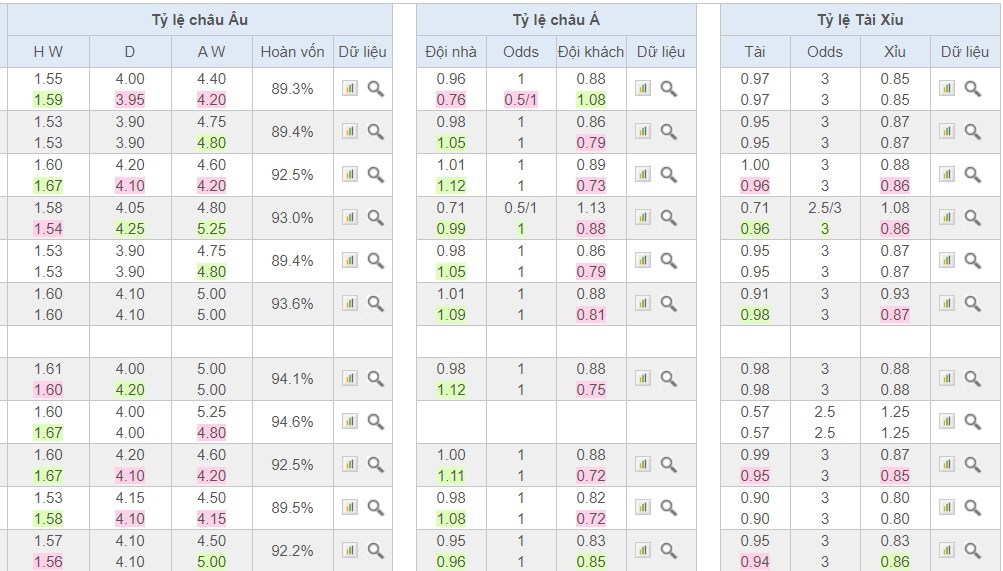Click the Xỉu column header

tap(895, 52)
